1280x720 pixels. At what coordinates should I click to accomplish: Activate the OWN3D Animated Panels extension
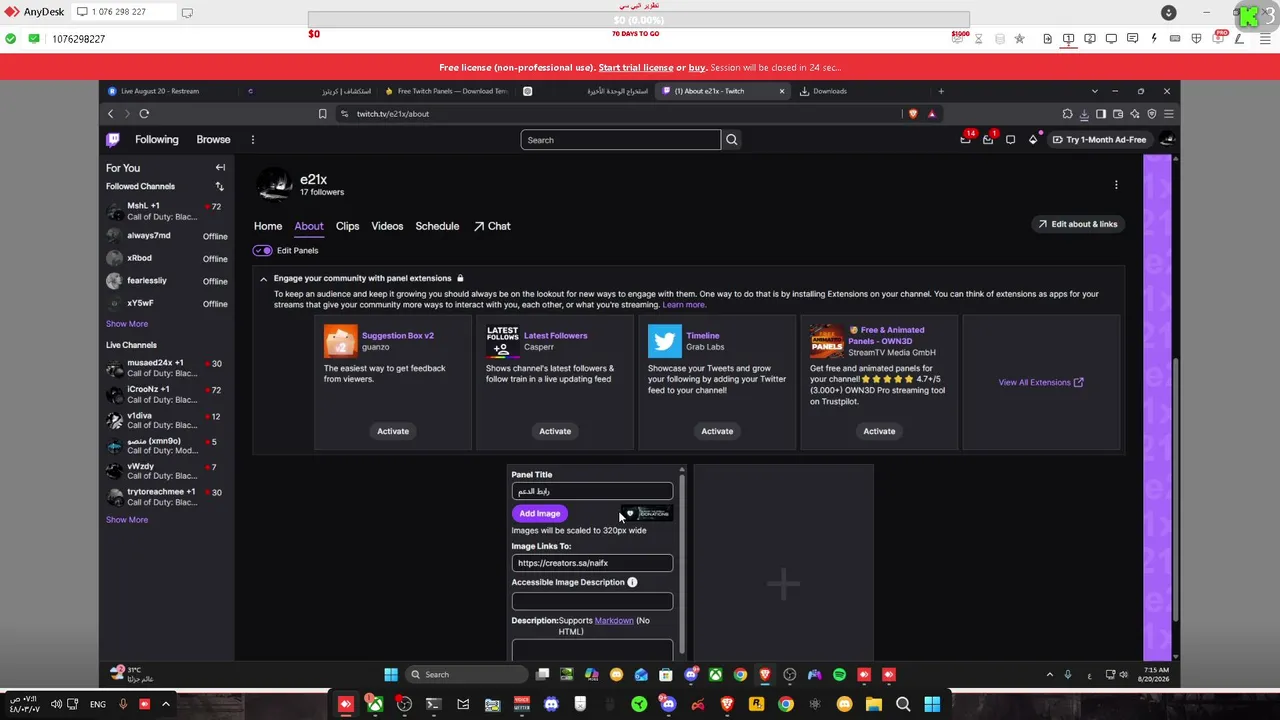879,431
